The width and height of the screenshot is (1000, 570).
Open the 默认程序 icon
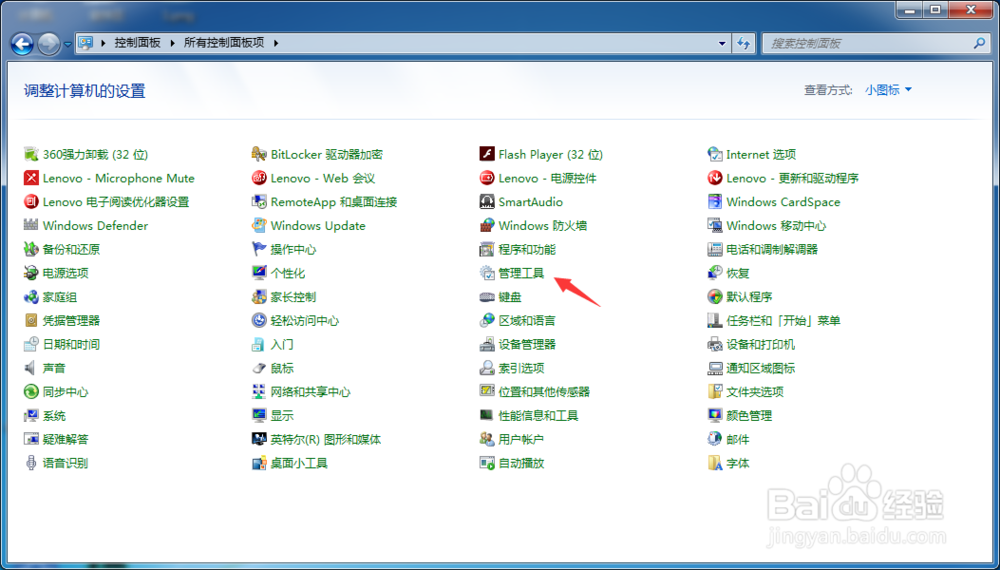coord(715,297)
